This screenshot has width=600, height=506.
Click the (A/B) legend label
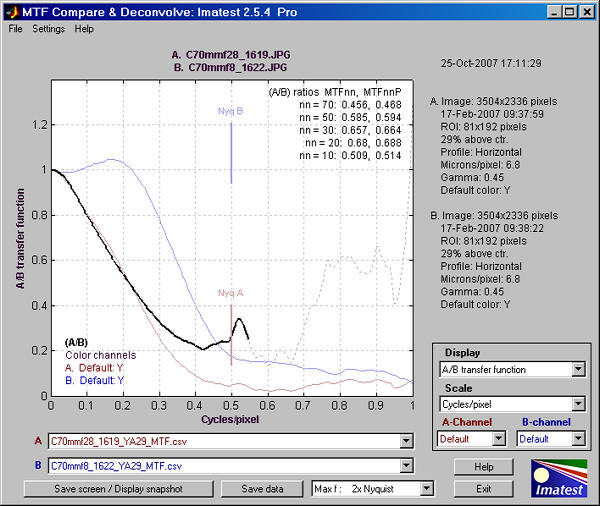point(76,342)
